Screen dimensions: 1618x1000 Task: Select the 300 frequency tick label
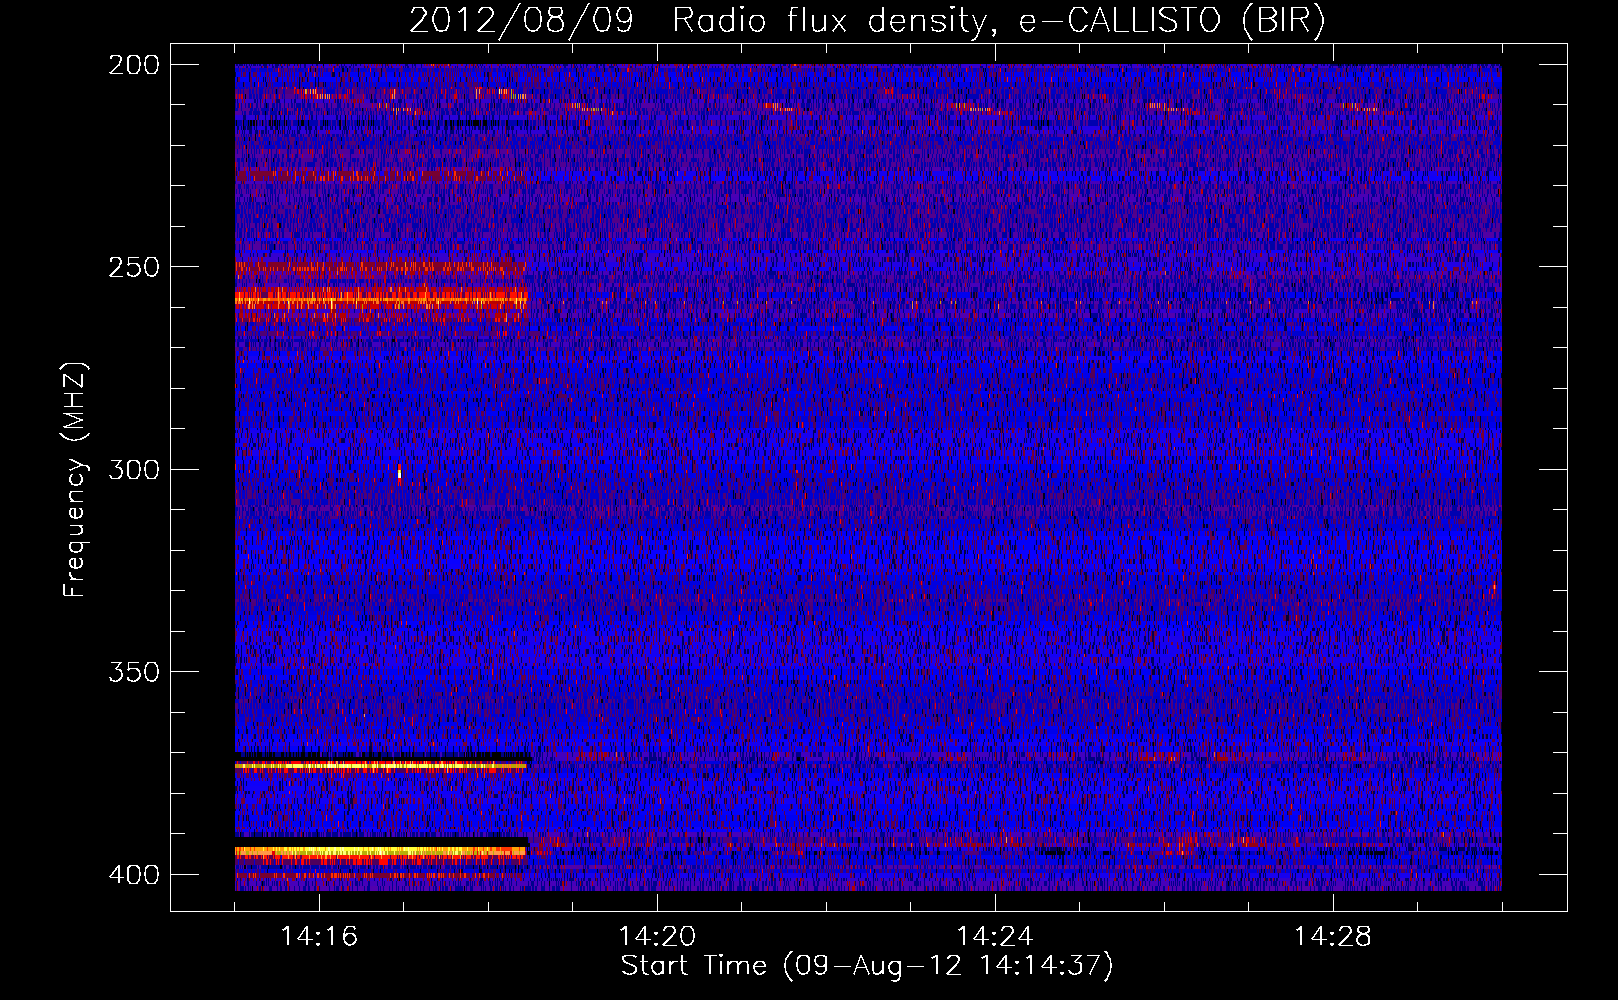[x=134, y=470]
